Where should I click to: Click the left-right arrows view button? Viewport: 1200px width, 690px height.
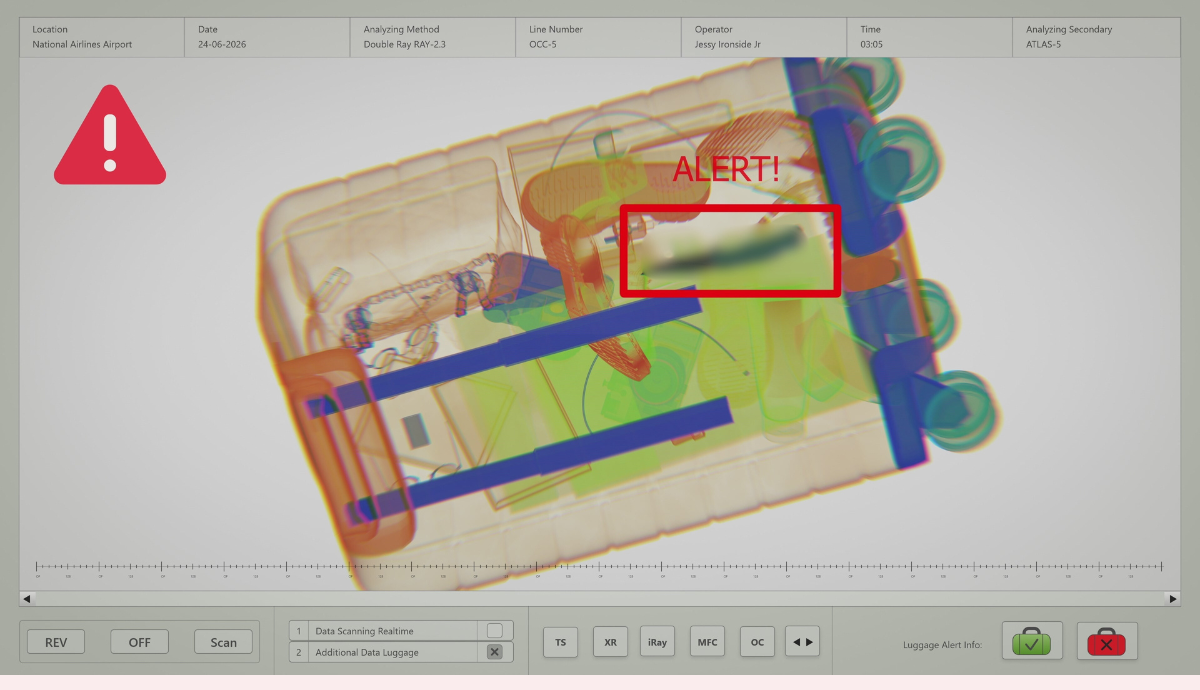click(802, 642)
